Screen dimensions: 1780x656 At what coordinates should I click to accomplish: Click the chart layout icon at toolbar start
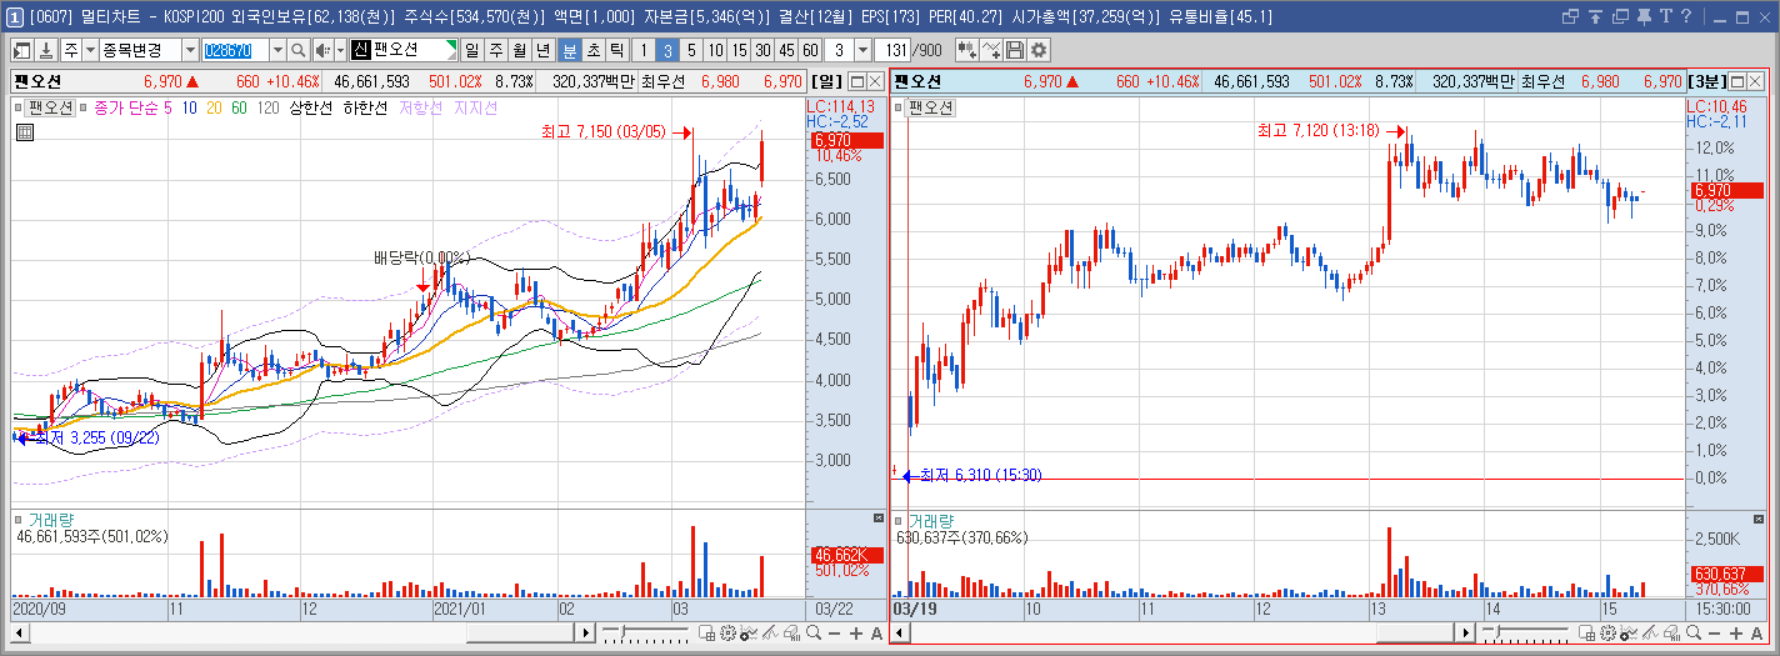point(21,50)
